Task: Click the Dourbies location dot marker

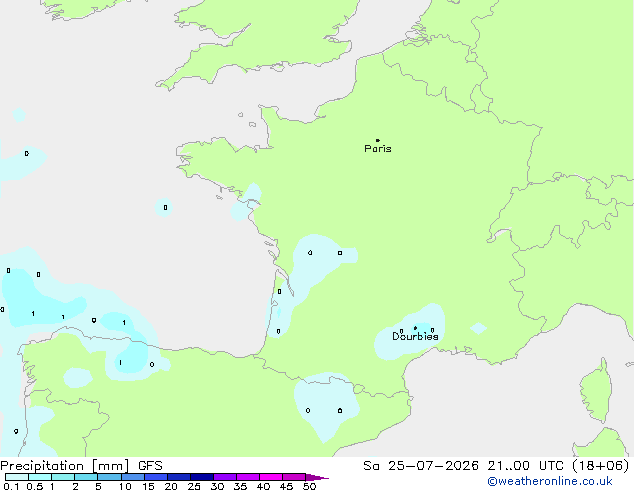Action: [x=415, y=328]
